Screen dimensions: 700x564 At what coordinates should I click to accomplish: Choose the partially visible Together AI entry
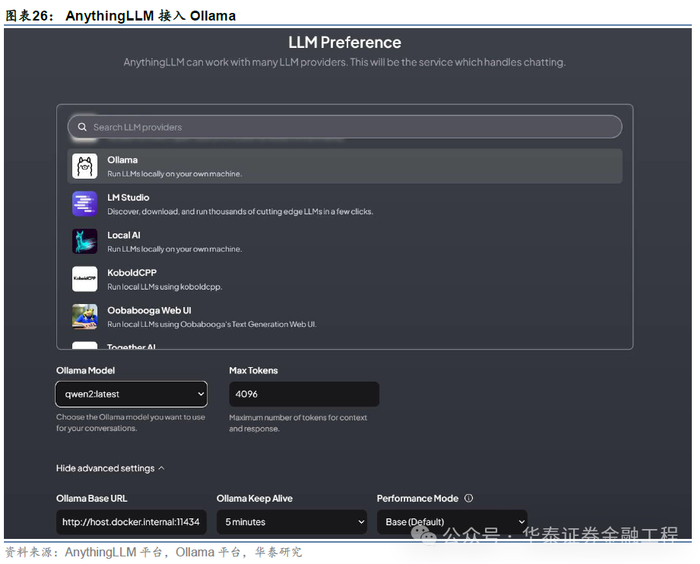131,346
